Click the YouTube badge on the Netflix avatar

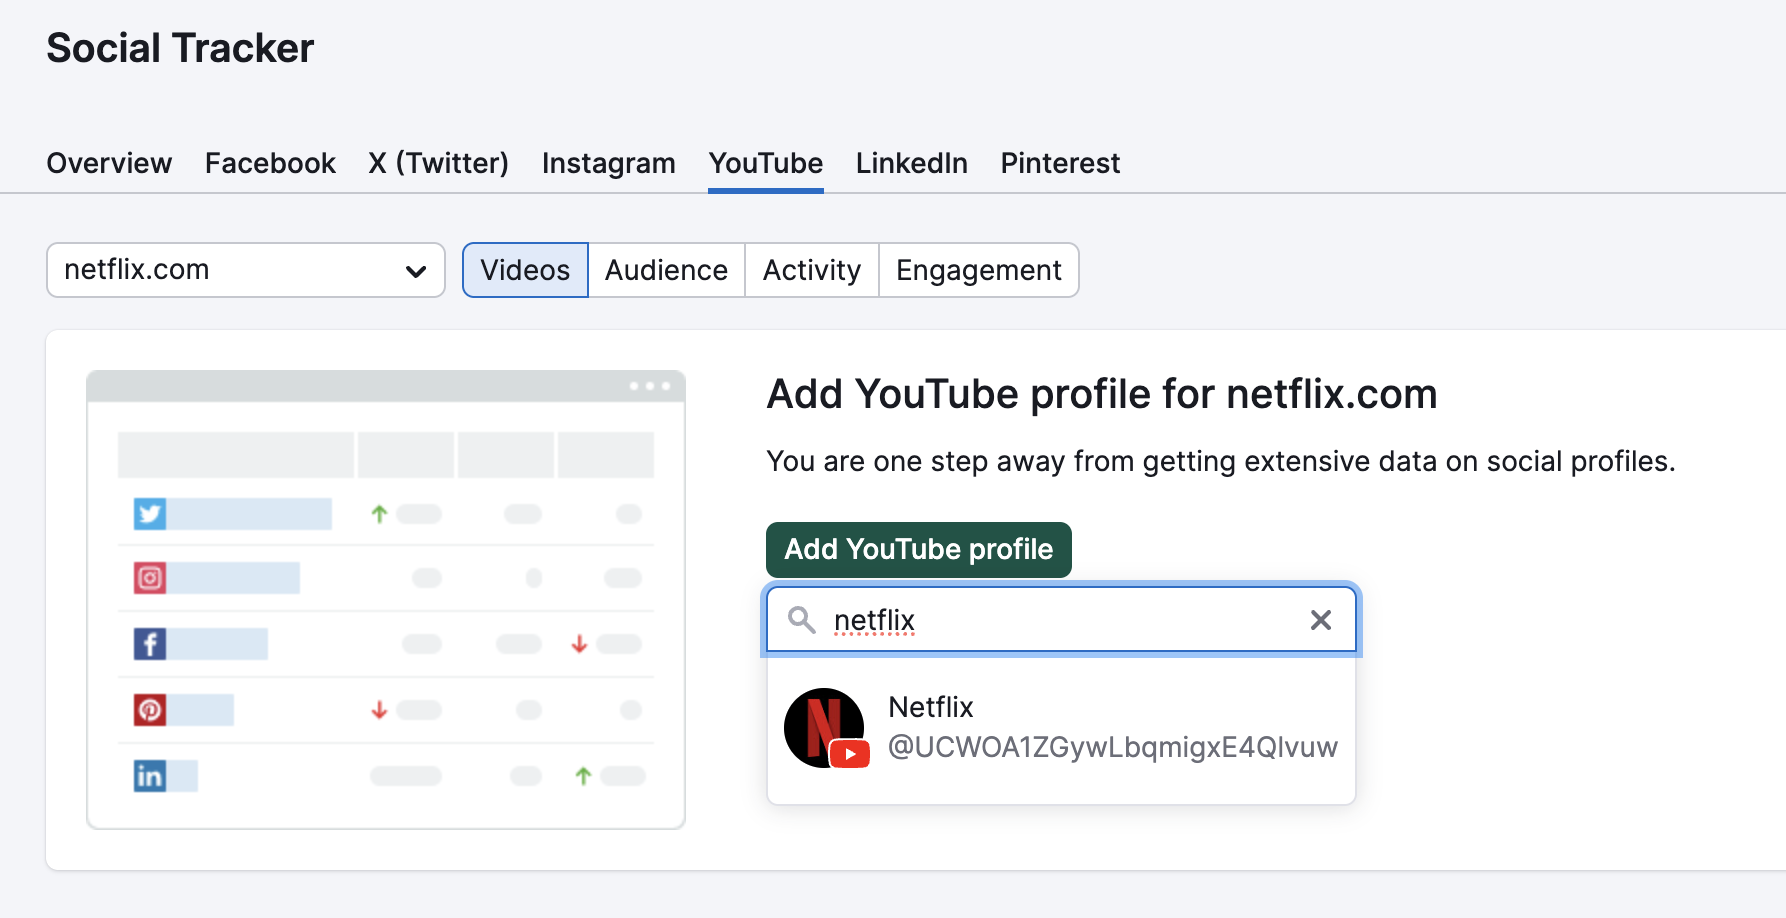point(850,754)
